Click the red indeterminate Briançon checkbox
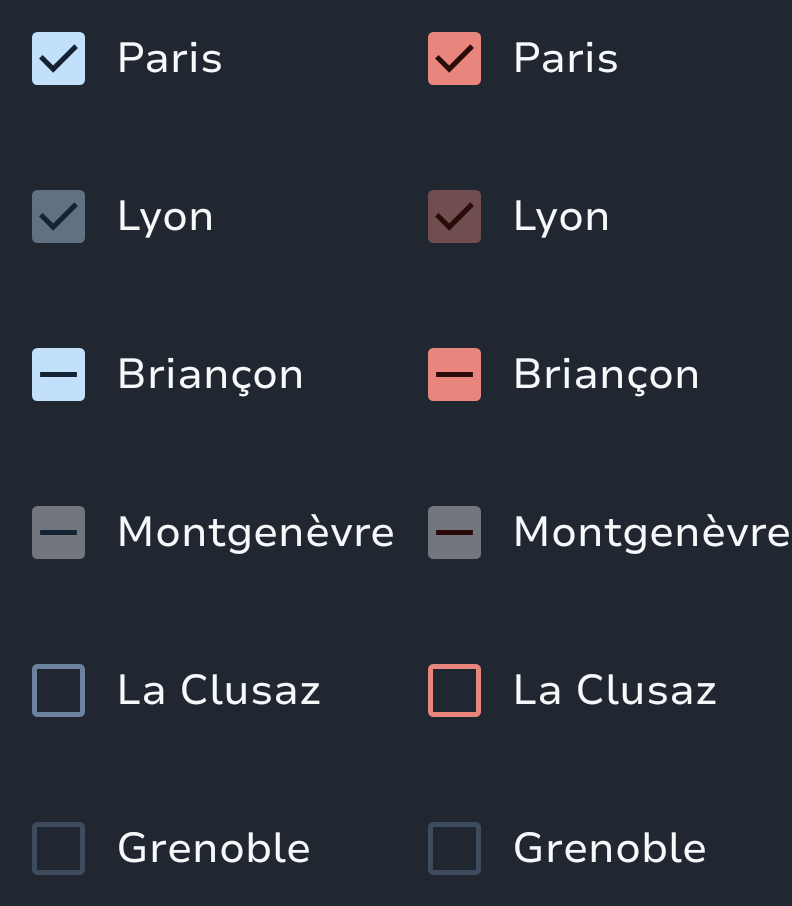 tap(454, 374)
